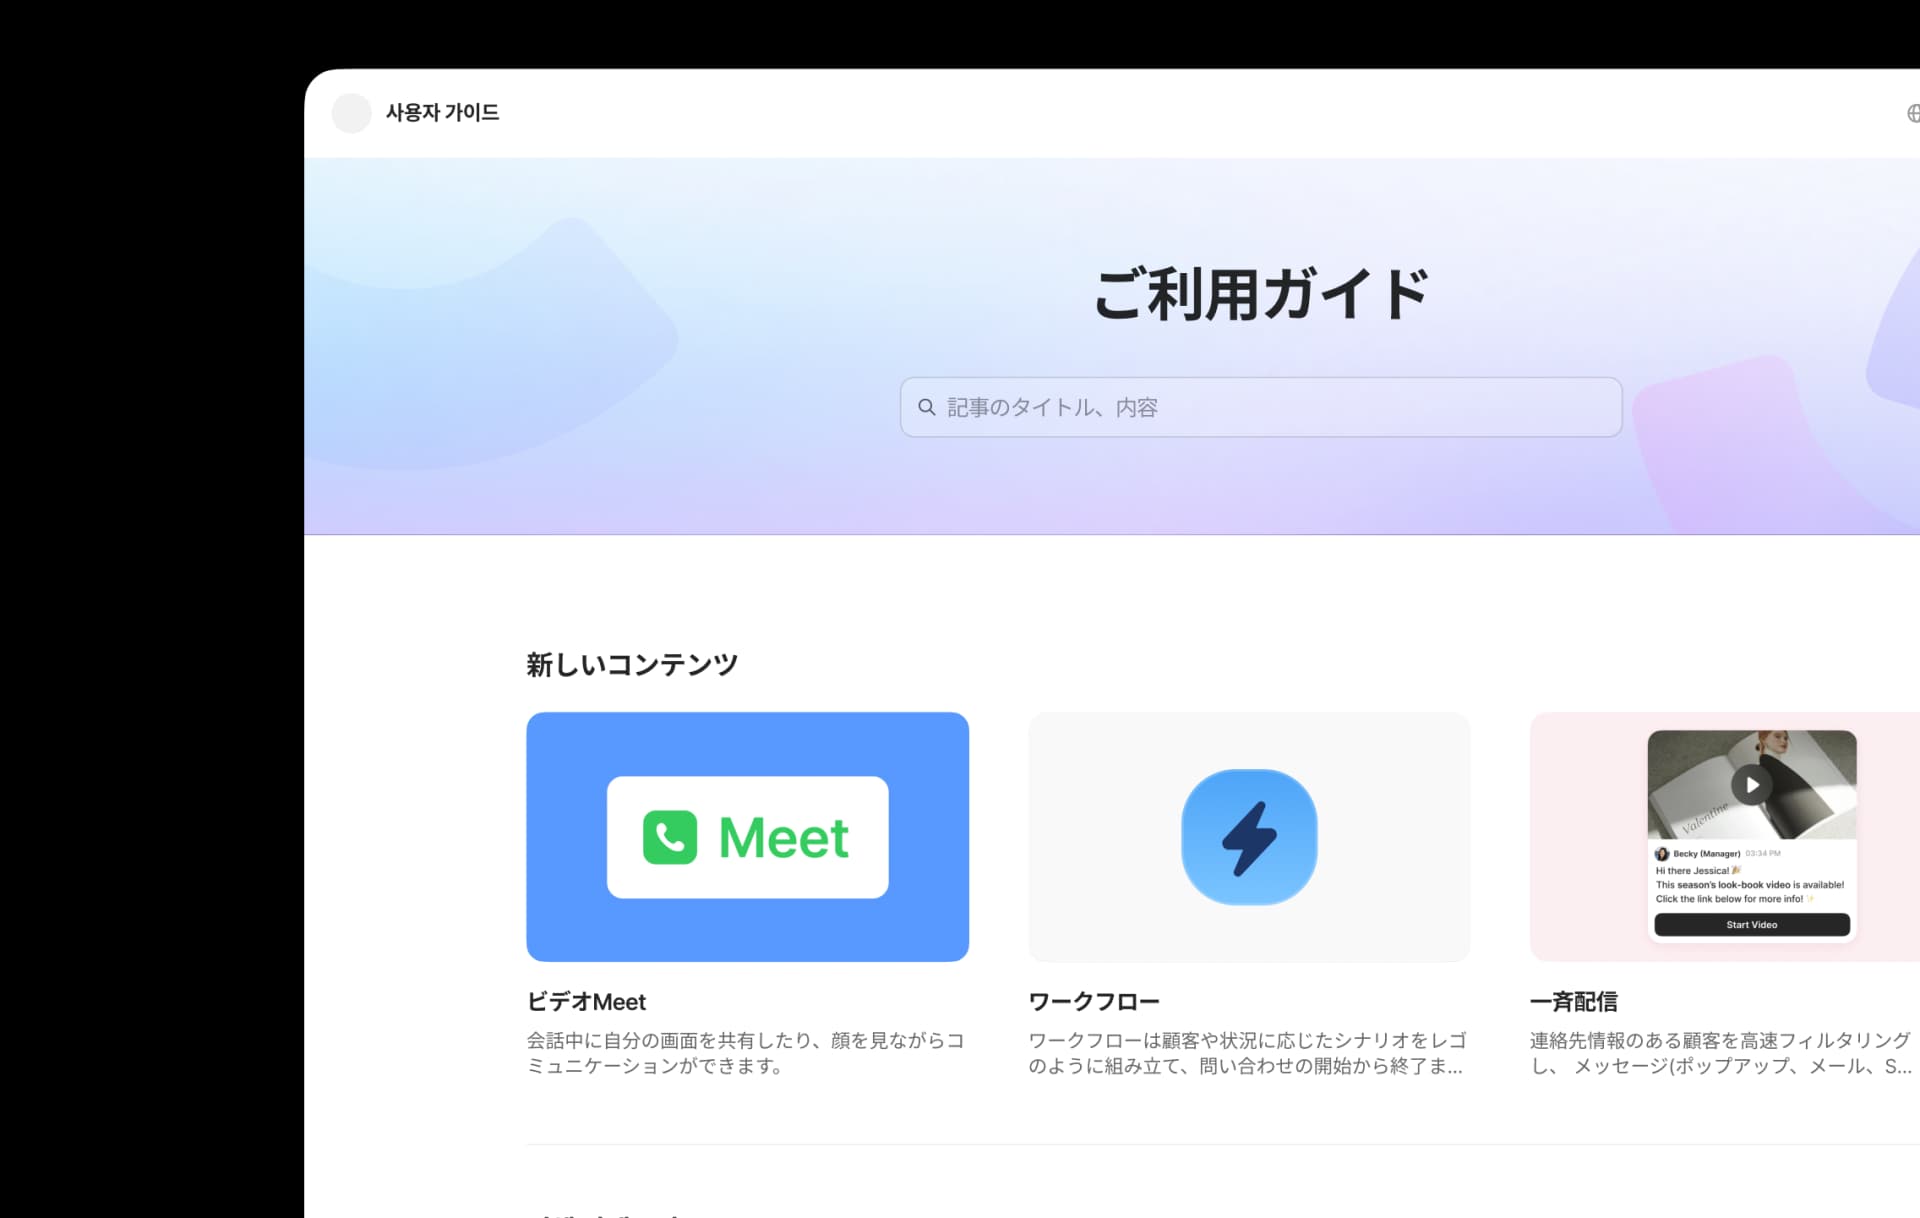Screen dimensions: 1920x1218
Task: Click the blue lightning bolt workflow icon
Action: tap(1249, 837)
